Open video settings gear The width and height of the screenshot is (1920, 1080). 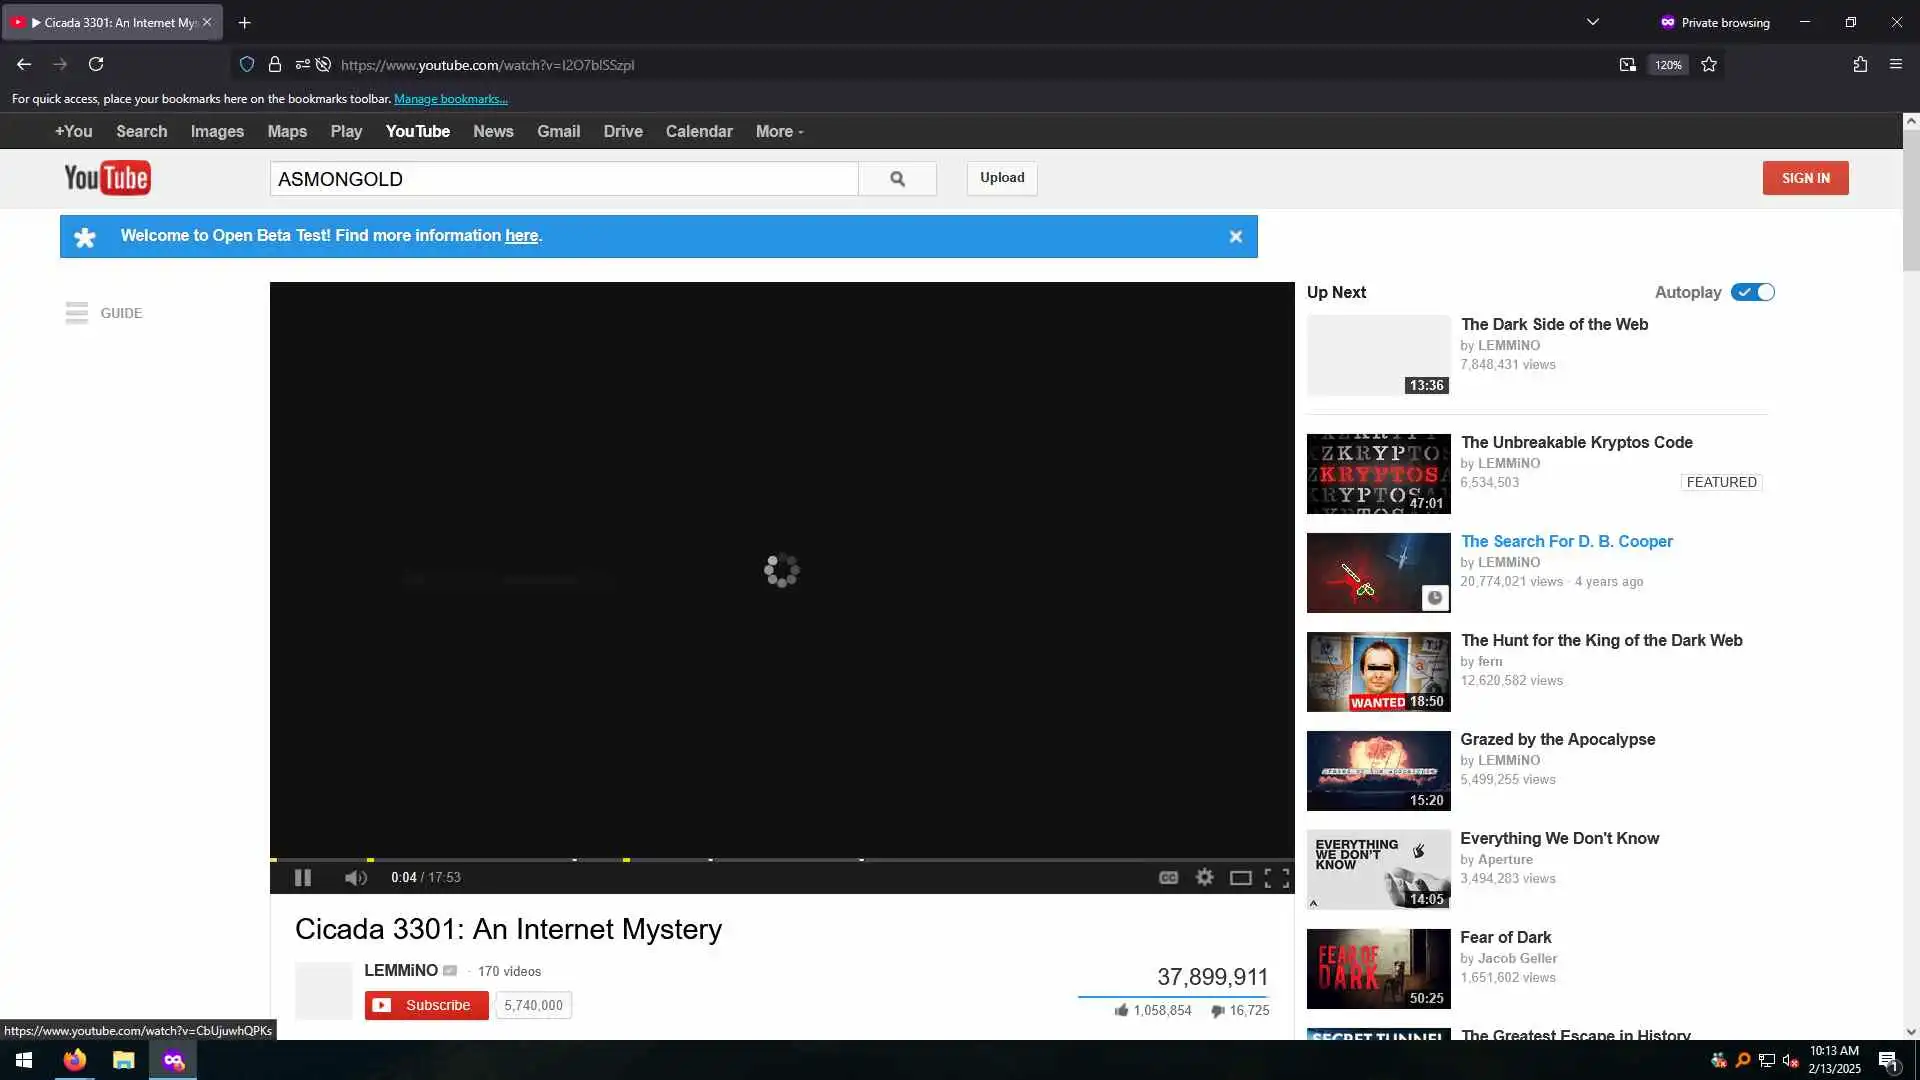1204,877
